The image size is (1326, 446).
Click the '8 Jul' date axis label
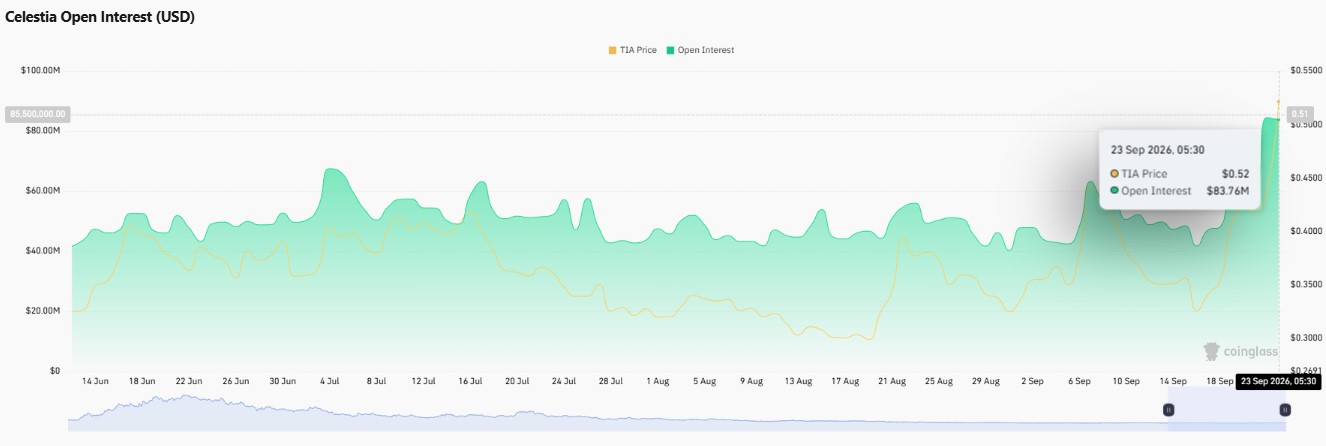(376, 381)
